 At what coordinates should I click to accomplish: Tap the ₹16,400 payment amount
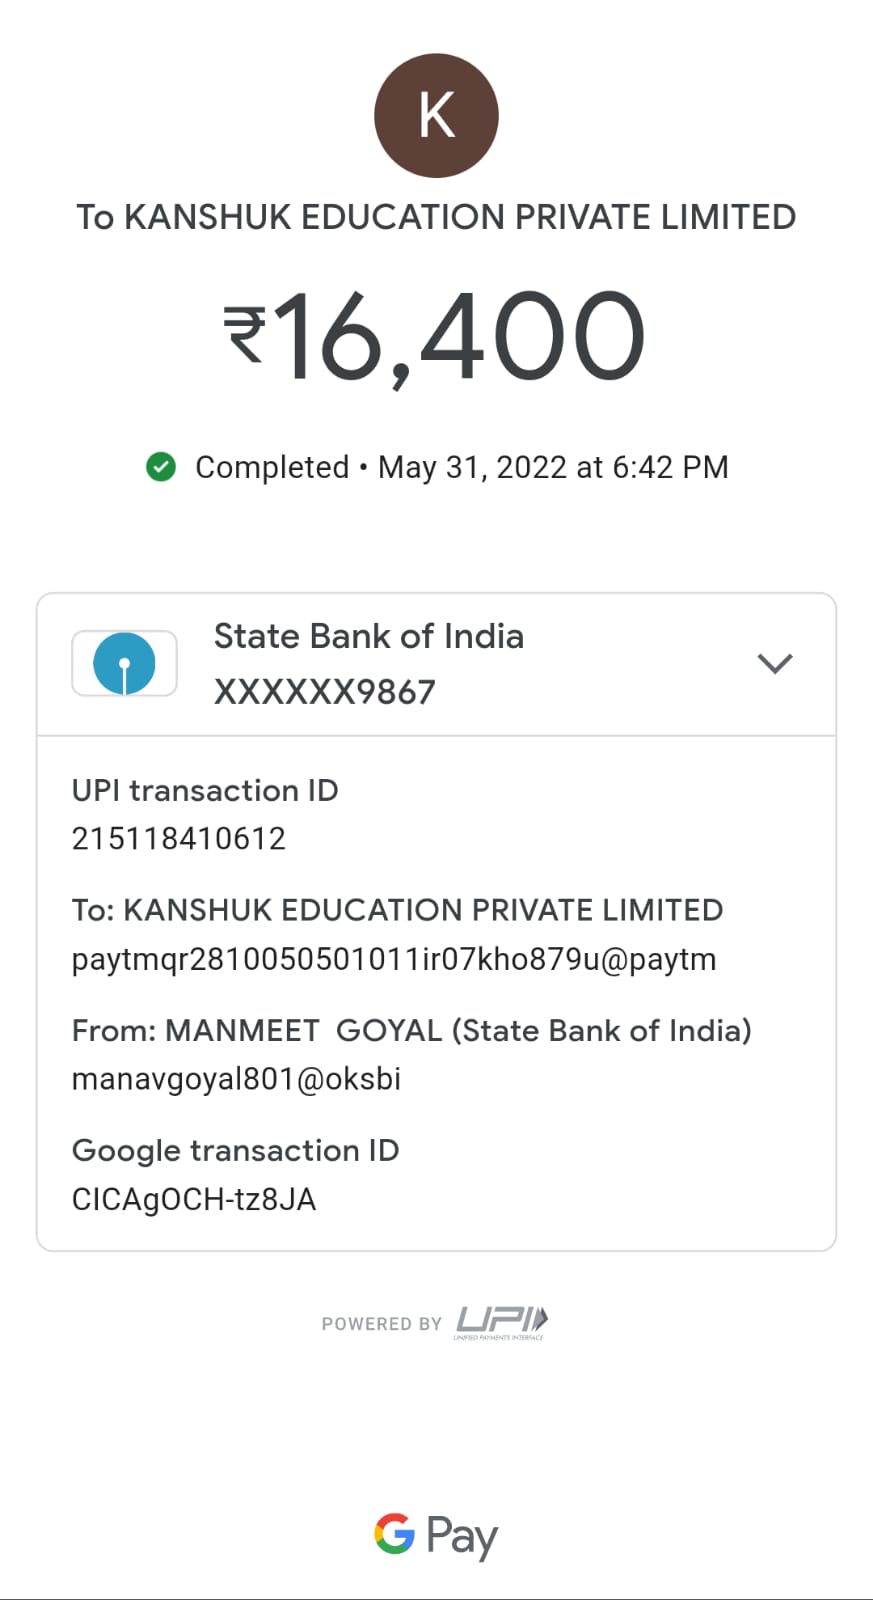(x=436, y=337)
